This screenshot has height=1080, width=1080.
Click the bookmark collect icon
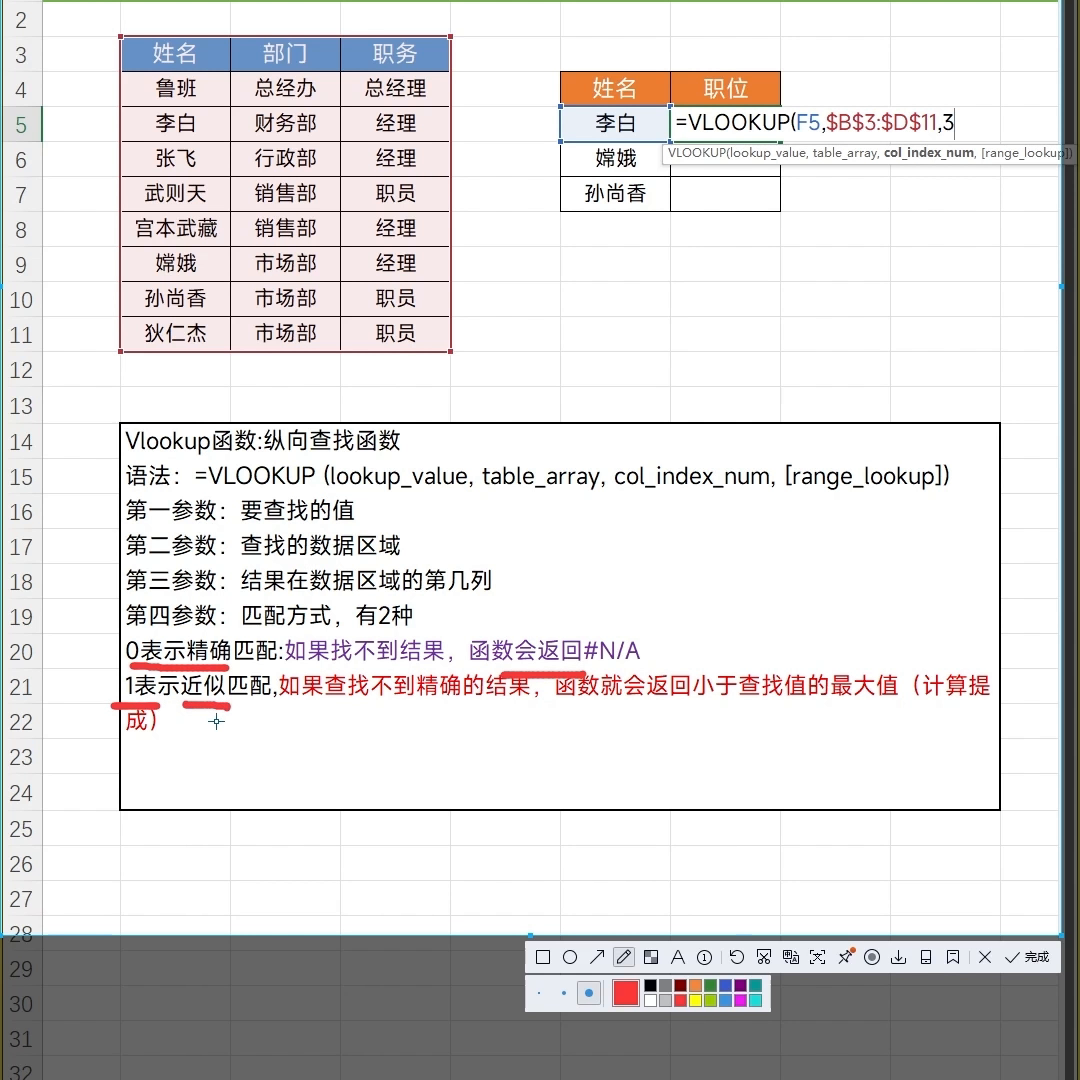point(953,957)
